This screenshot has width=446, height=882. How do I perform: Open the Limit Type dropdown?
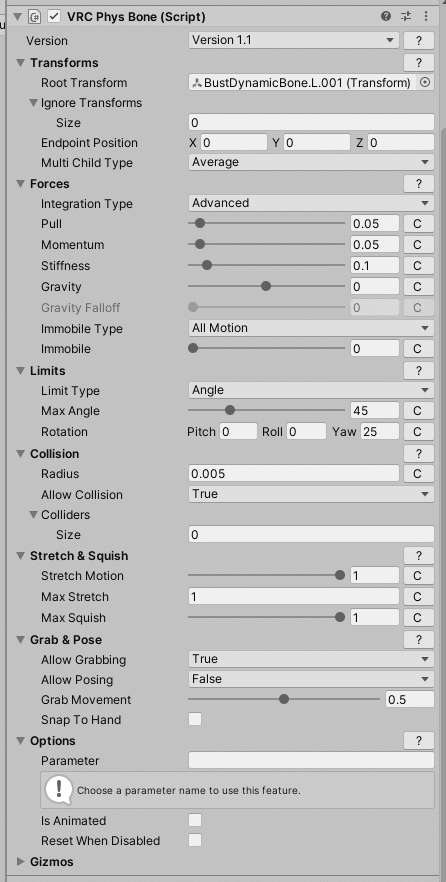point(311,390)
